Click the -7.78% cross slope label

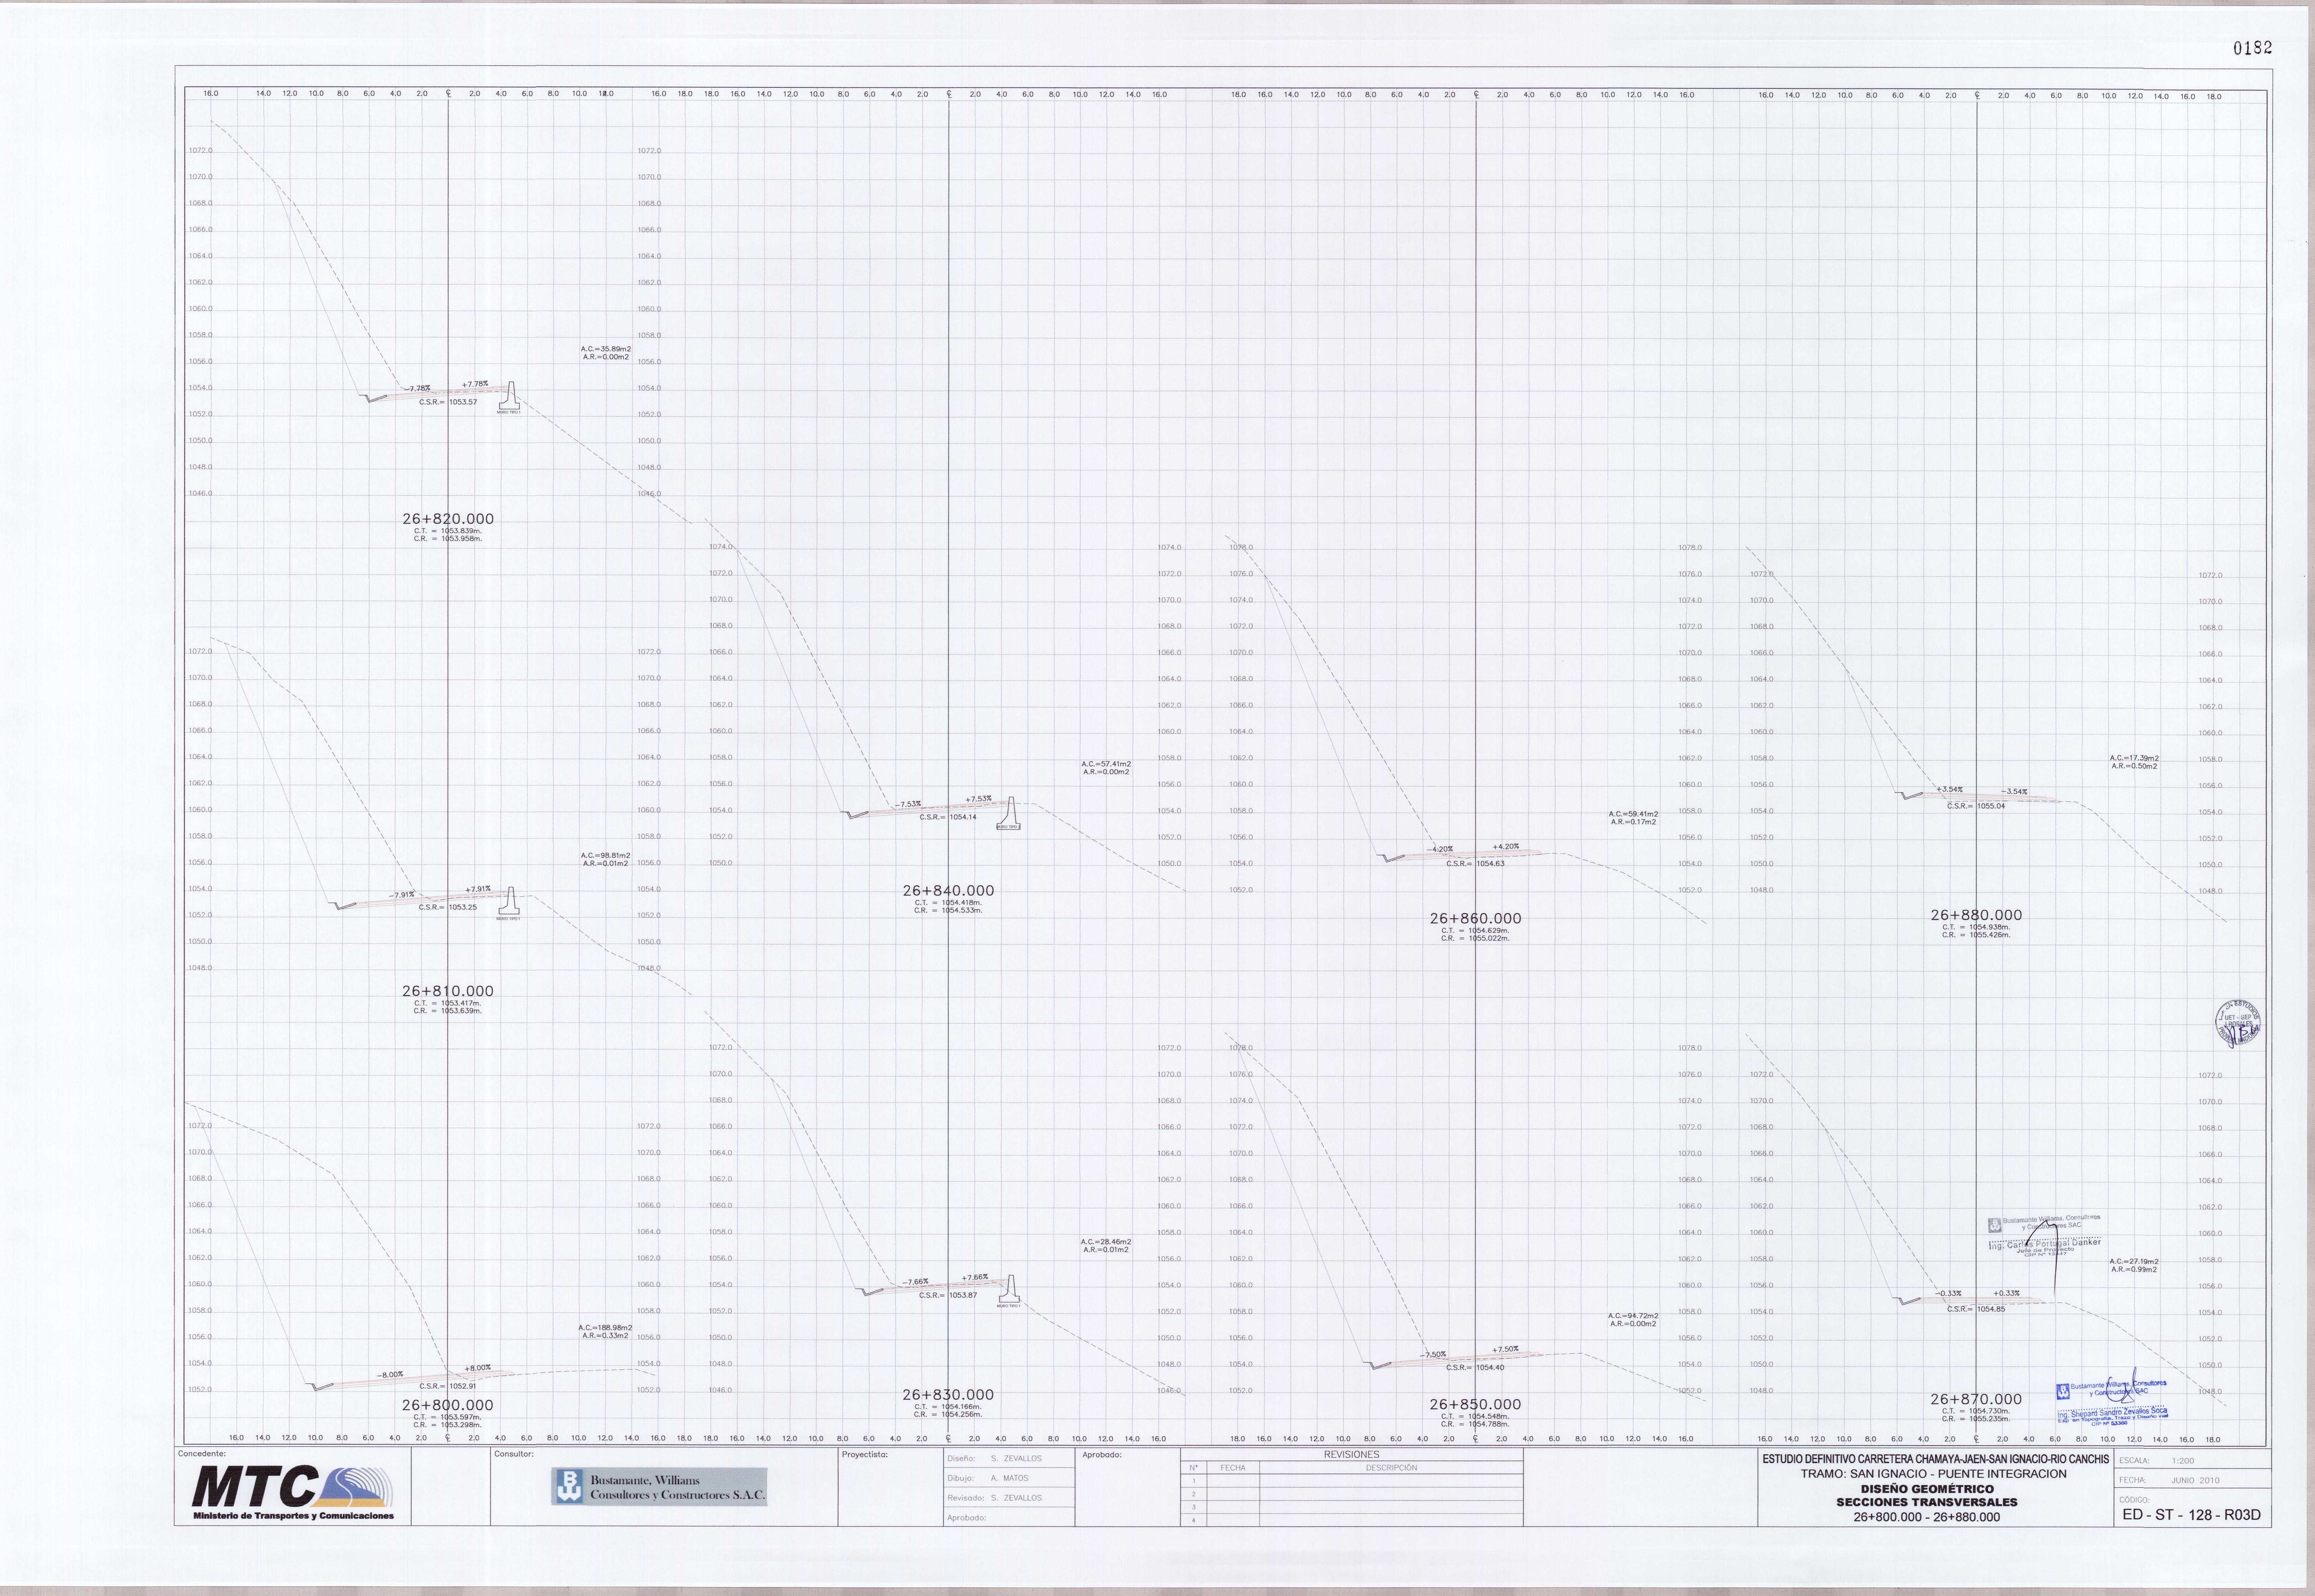pyautogui.click(x=417, y=389)
